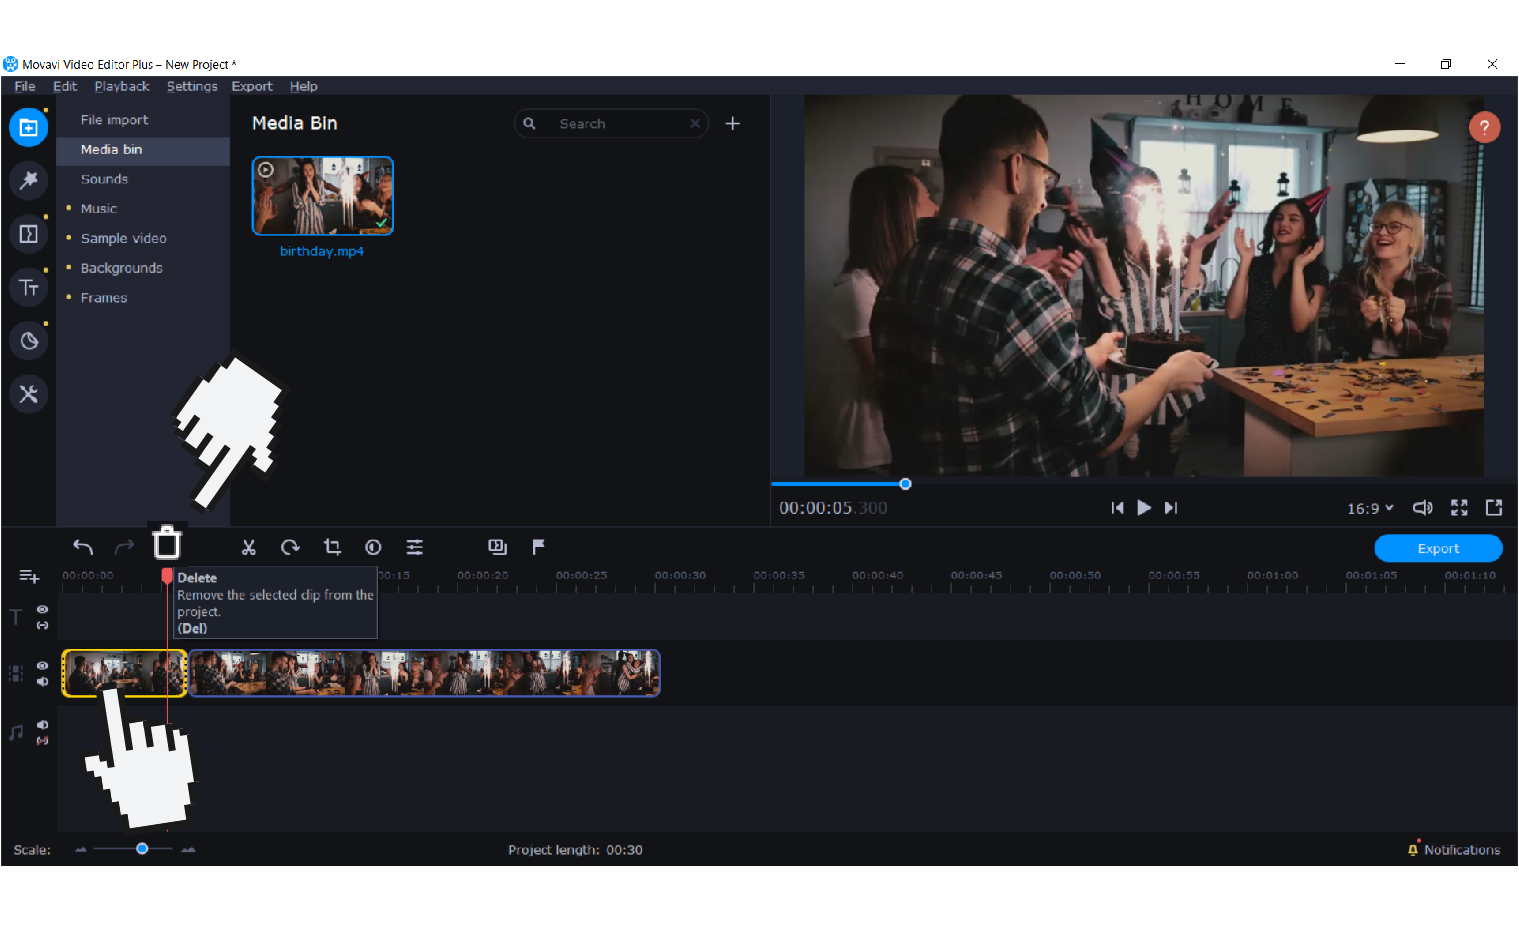The width and height of the screenshot is (1519, 939).
Task: Clear the search field with the X
Action: pos(694,124)
